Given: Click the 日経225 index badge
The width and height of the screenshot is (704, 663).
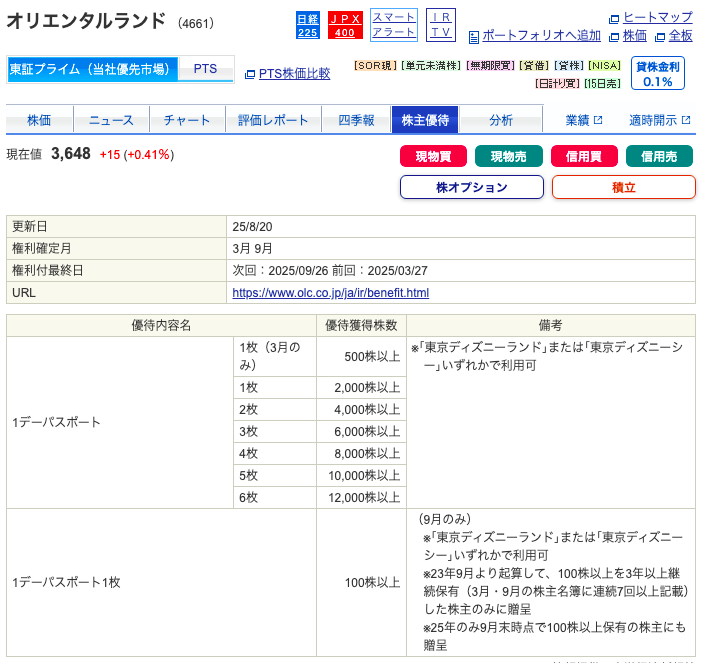Looking at the screenshot, I should tap(308, 26).
